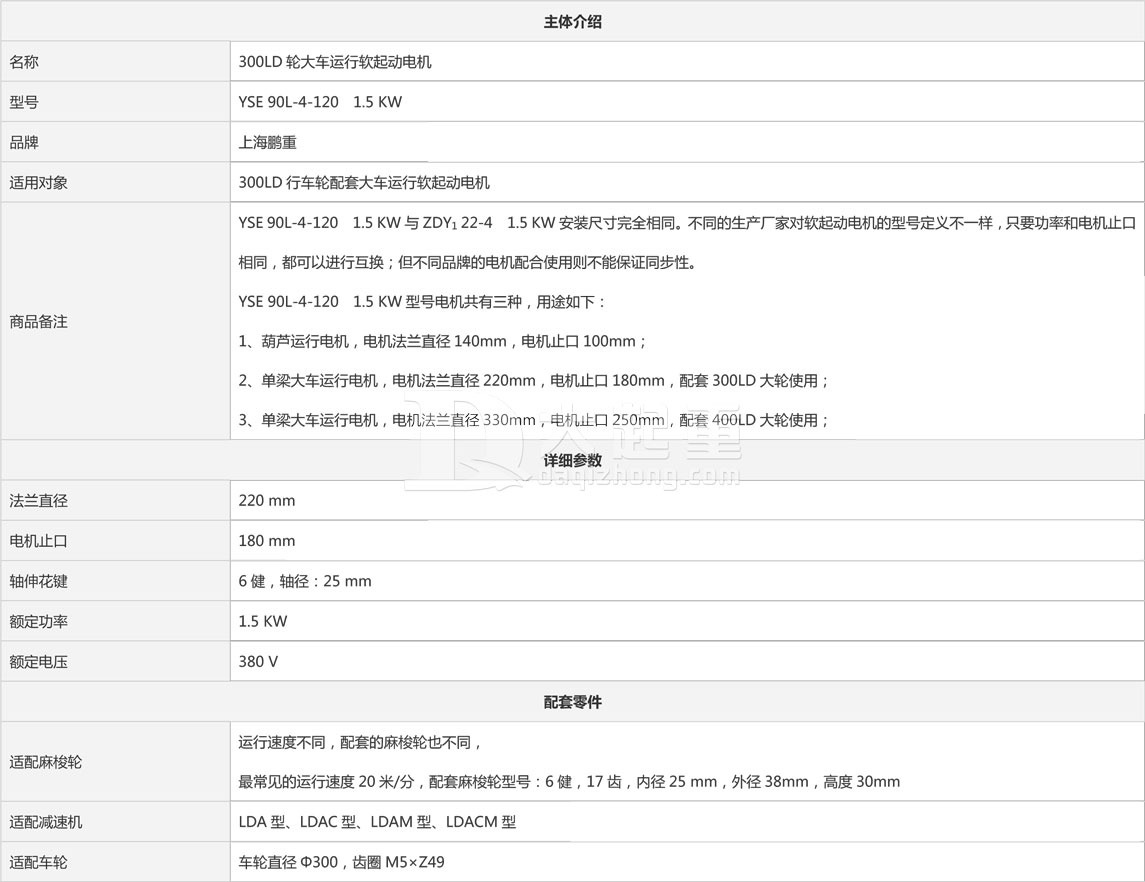The height and width of the screenshot is (882, 1145).
Task: Click the 6 键，轴径：25 mm value
Action: [x=305, y=581]
